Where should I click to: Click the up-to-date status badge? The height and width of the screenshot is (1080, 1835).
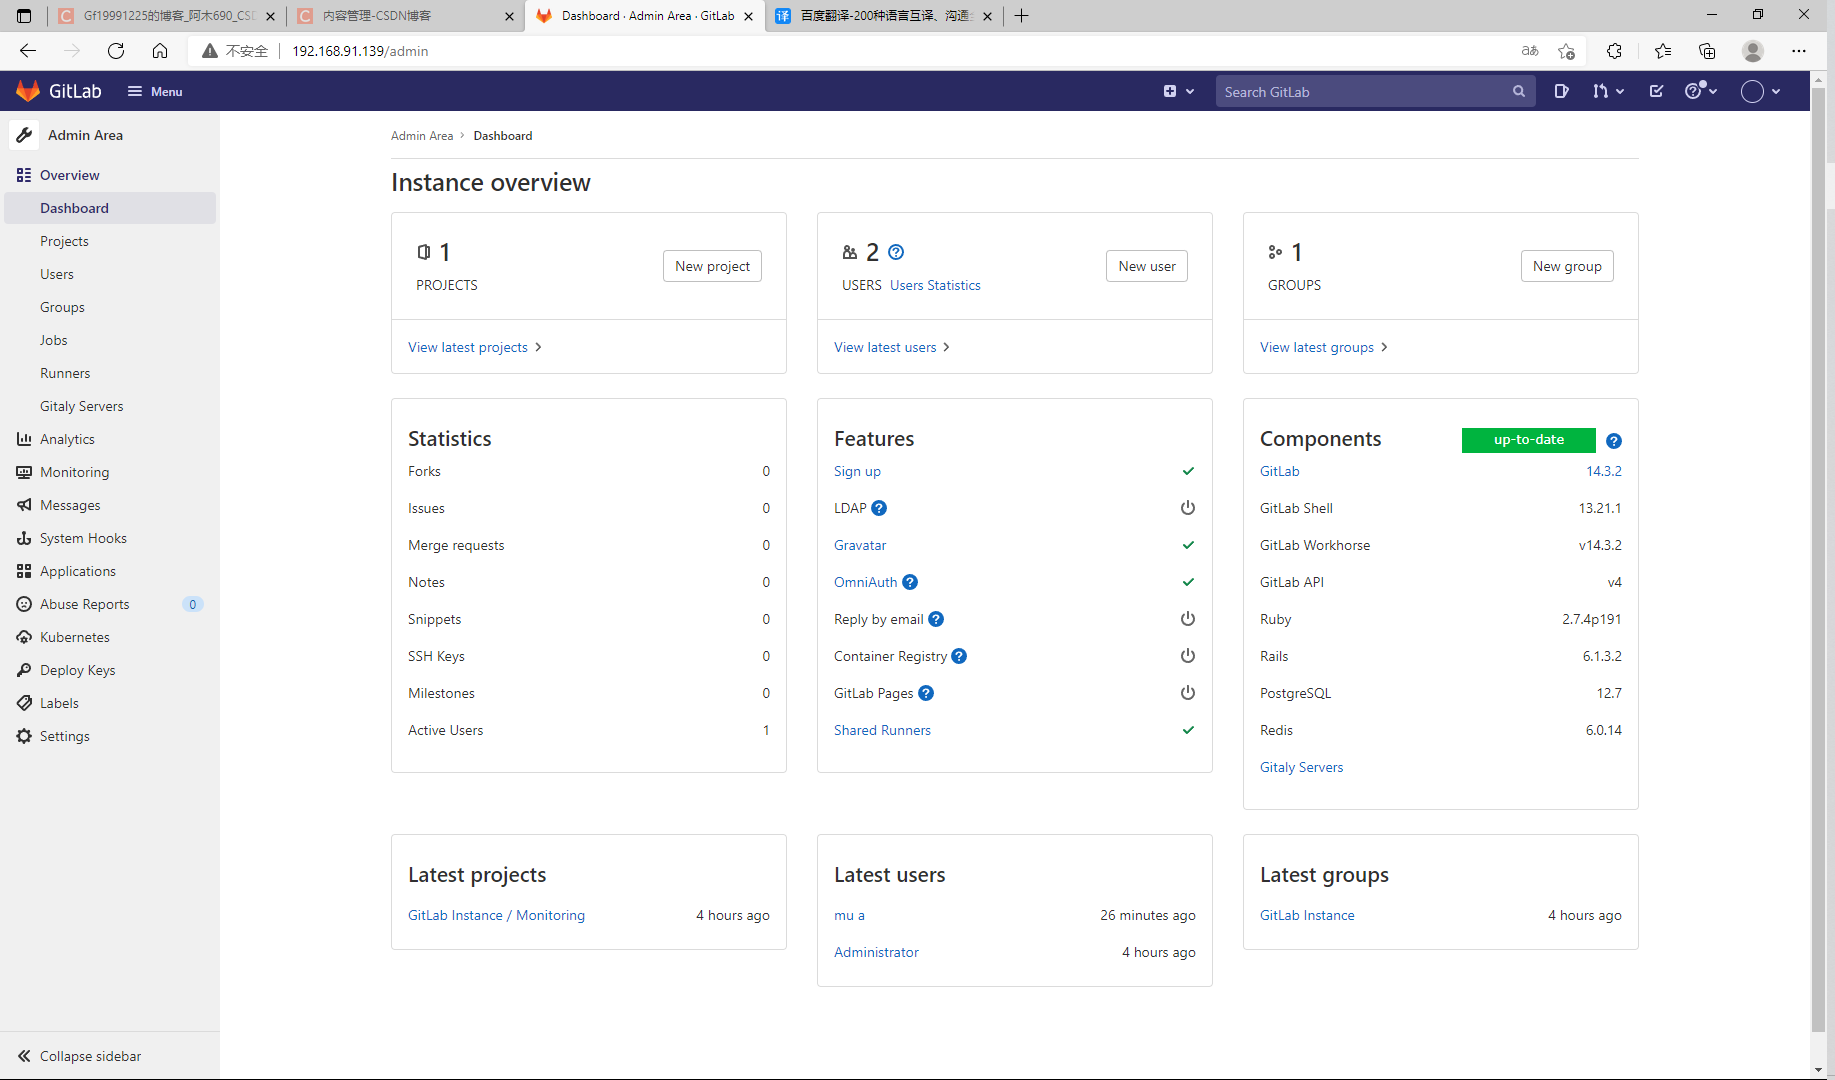[x=1528, y=440]
